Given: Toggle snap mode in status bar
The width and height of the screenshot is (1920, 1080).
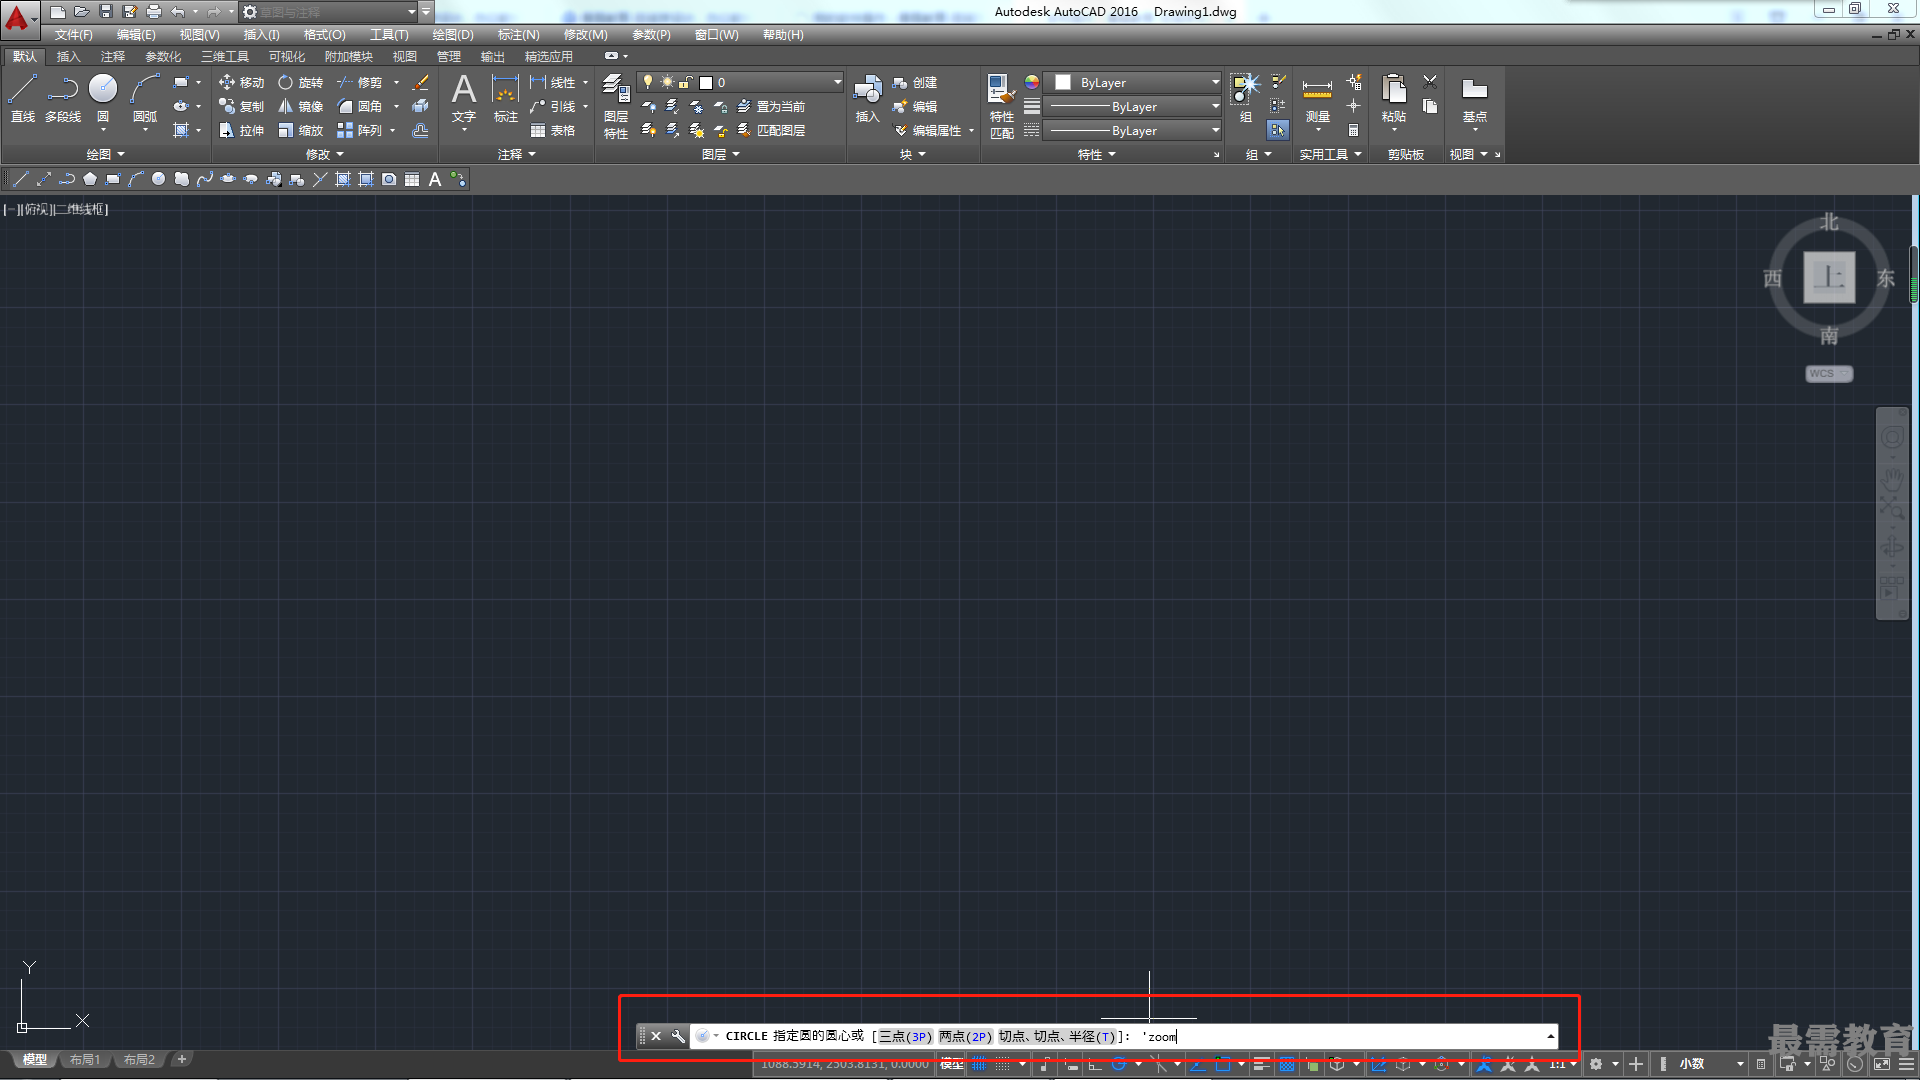Looking at the screenshot, I should pyautogui.click(x=1002, y=1064).
